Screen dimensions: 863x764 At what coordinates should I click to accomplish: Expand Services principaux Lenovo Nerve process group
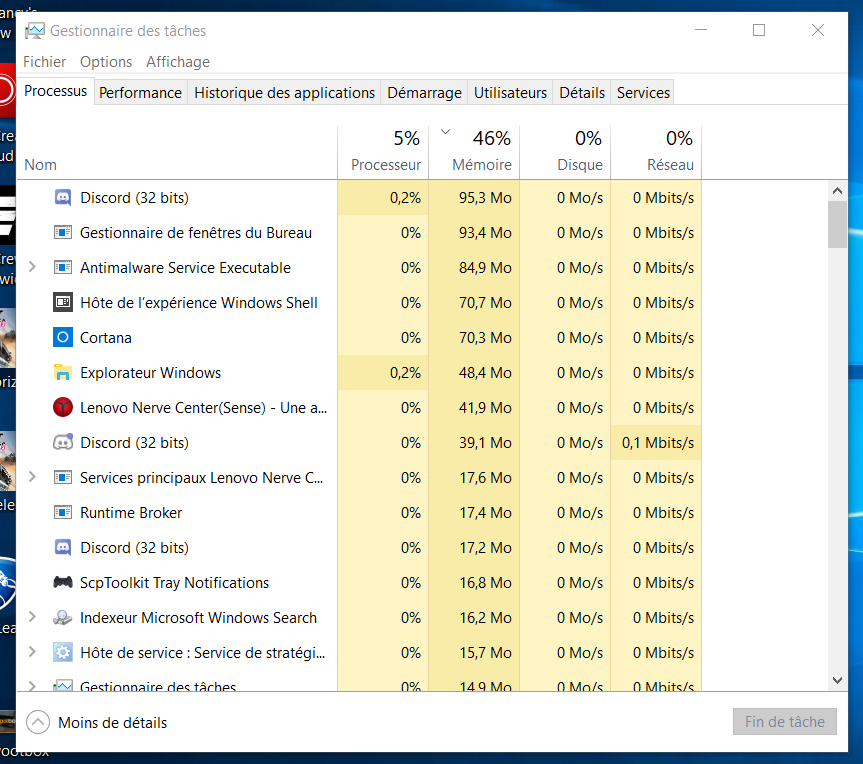pyautogui.click(x=32, y=477)
